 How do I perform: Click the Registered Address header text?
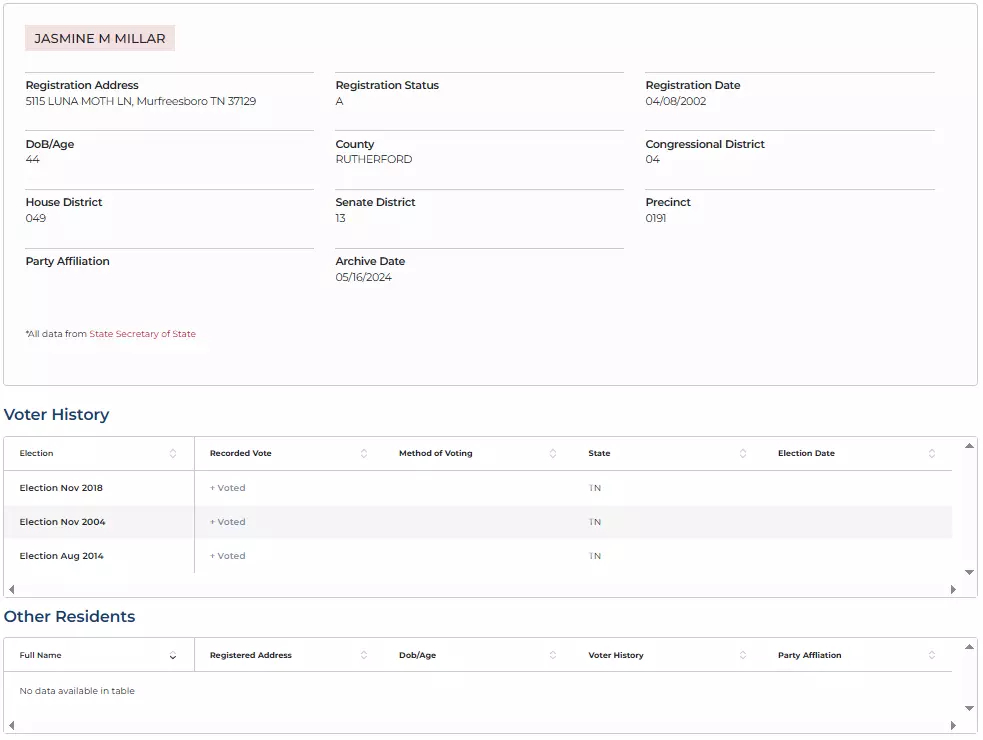coord(251,655)
